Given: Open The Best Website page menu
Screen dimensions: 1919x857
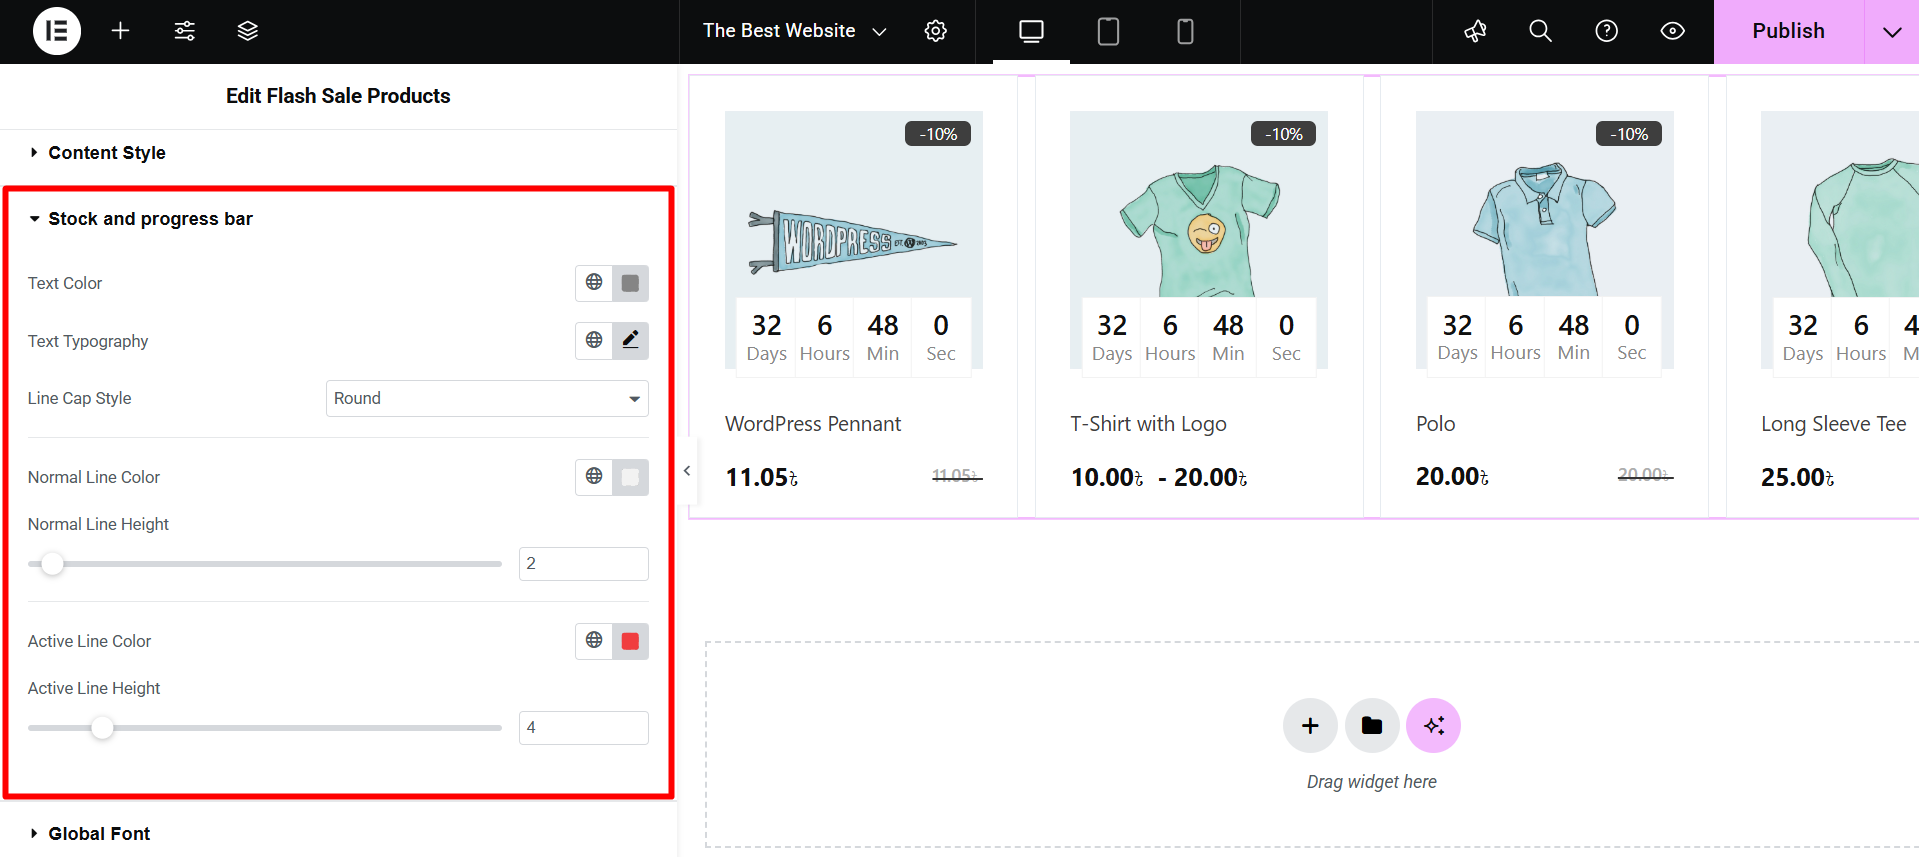Looking at the screenshot, I should (x=794, y=31).
